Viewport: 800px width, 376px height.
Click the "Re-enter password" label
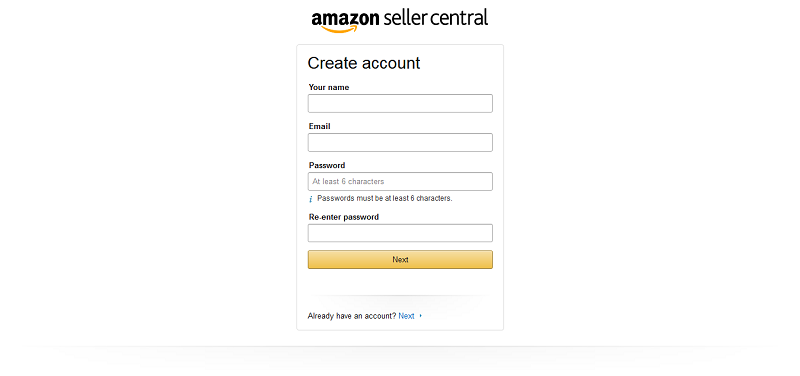tap(344, 217)
